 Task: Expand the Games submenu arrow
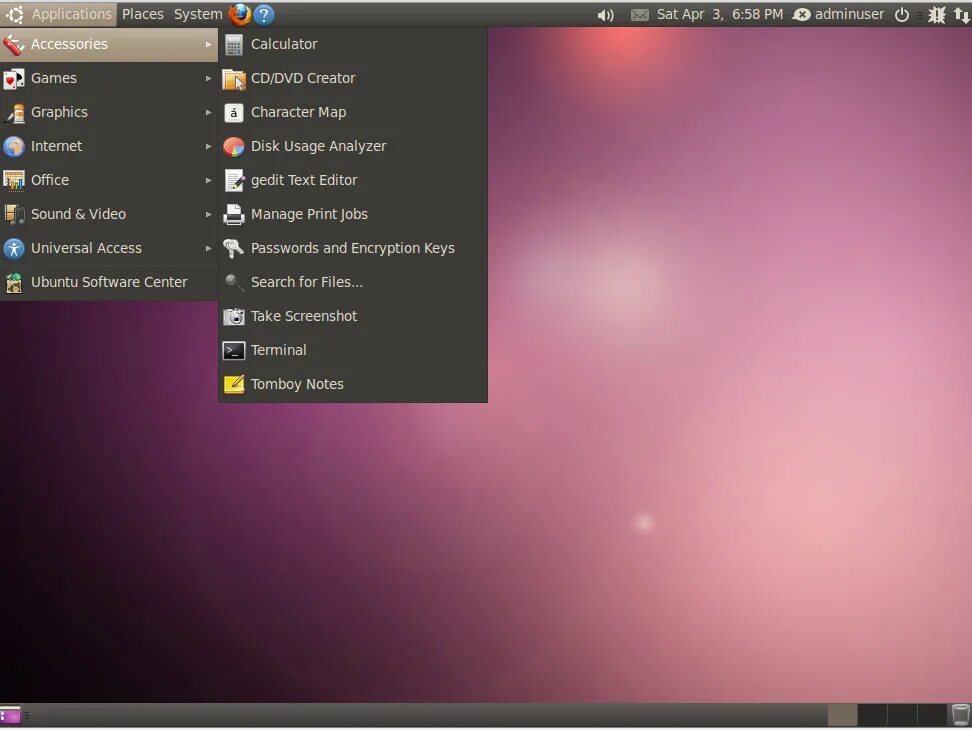(208, 79)
